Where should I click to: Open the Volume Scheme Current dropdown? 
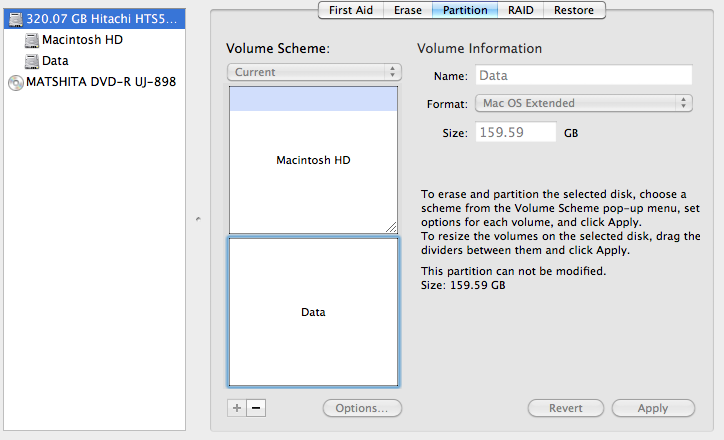pyautogui.click(x=314, y=72)
